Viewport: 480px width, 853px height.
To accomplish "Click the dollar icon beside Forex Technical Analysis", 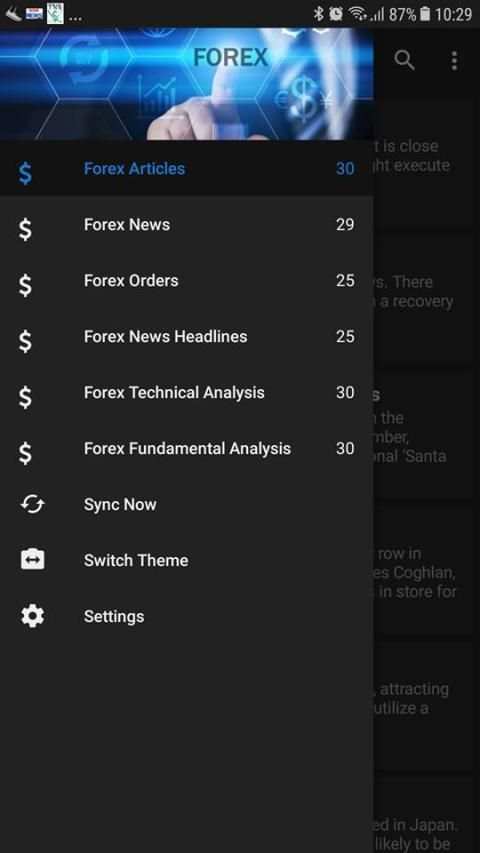I will (x=25, y=397).
